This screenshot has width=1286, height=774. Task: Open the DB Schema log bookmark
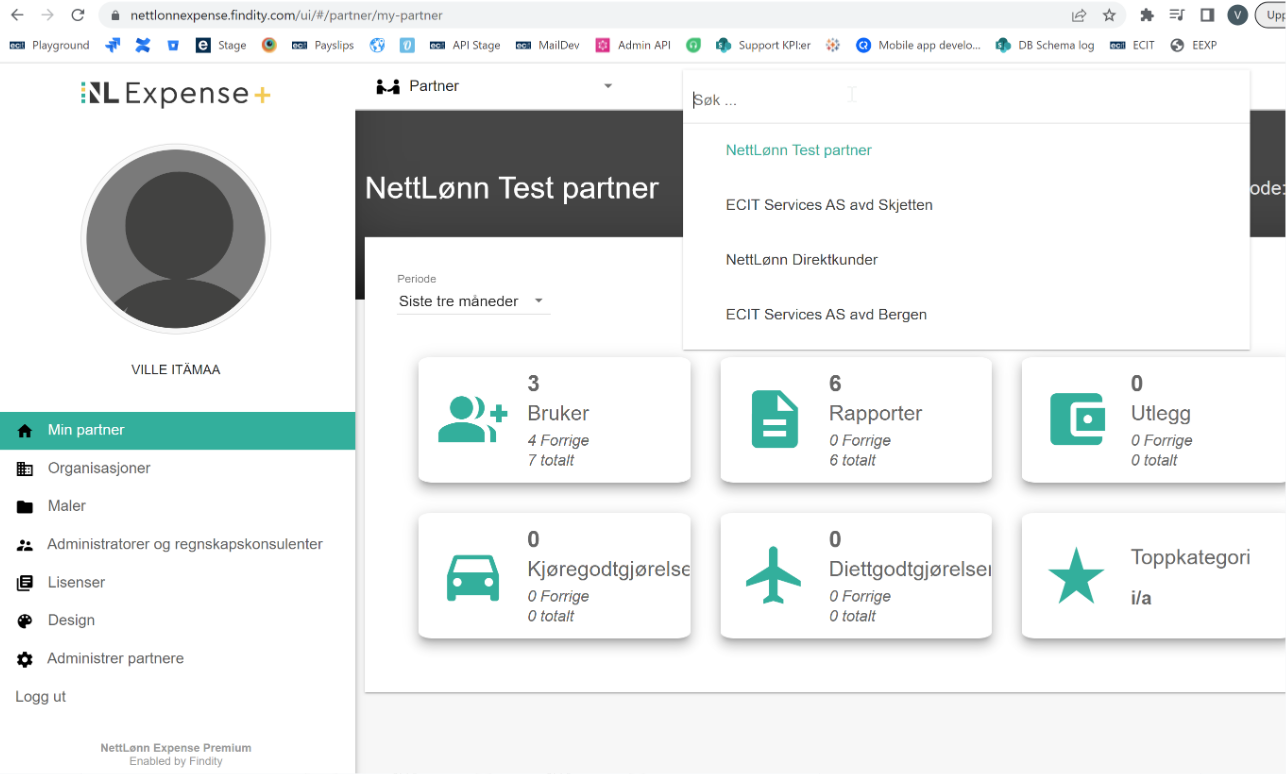point(1045,45)
